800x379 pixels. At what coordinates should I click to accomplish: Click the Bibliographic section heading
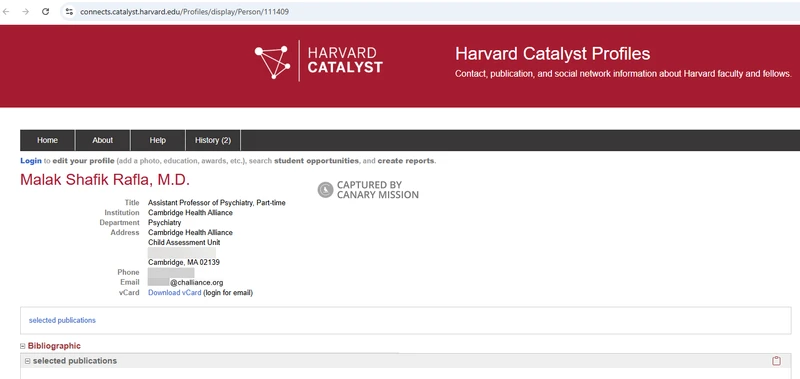click(x=54, y=346)
